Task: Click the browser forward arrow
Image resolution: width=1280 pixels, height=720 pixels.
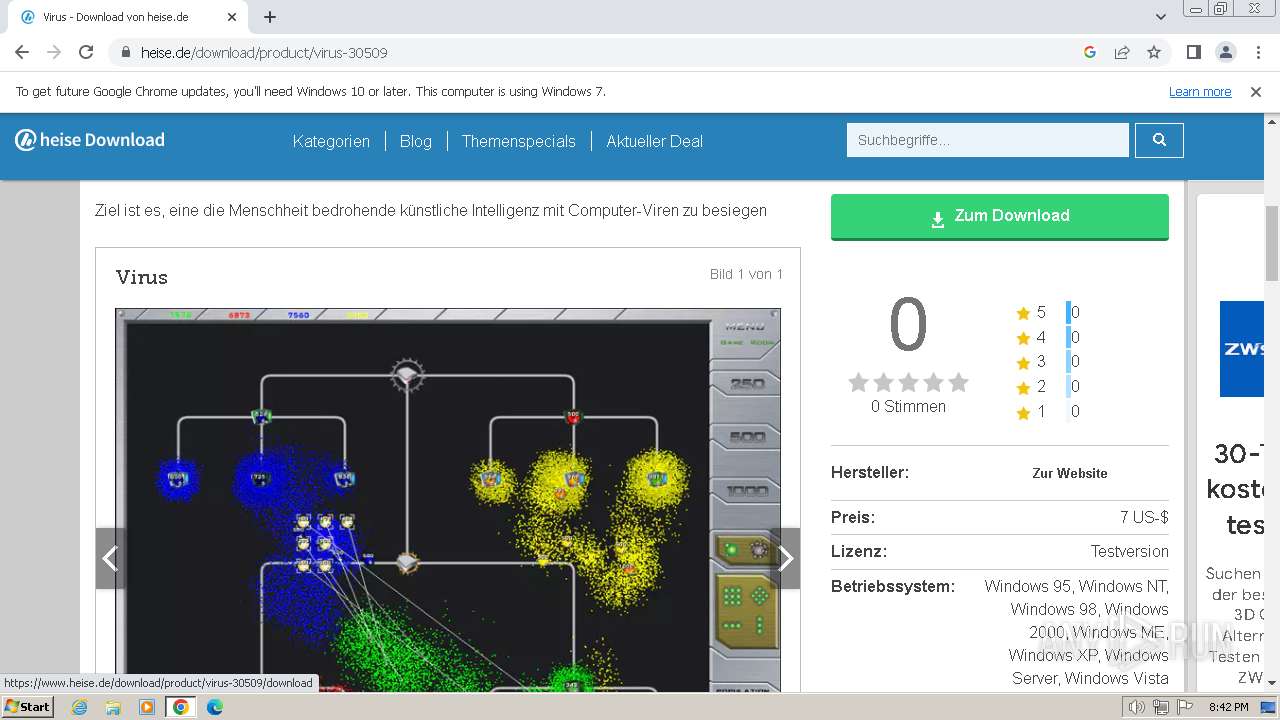Action: point(54,52)
